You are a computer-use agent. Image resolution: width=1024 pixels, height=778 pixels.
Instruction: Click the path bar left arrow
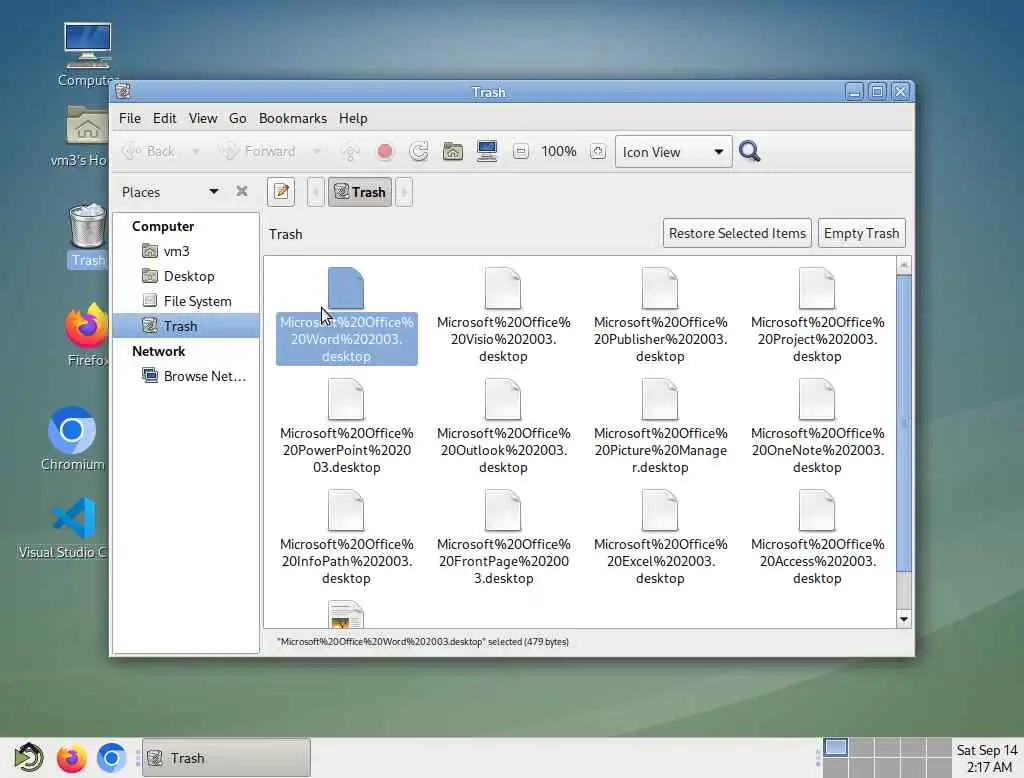click(315, 192)
